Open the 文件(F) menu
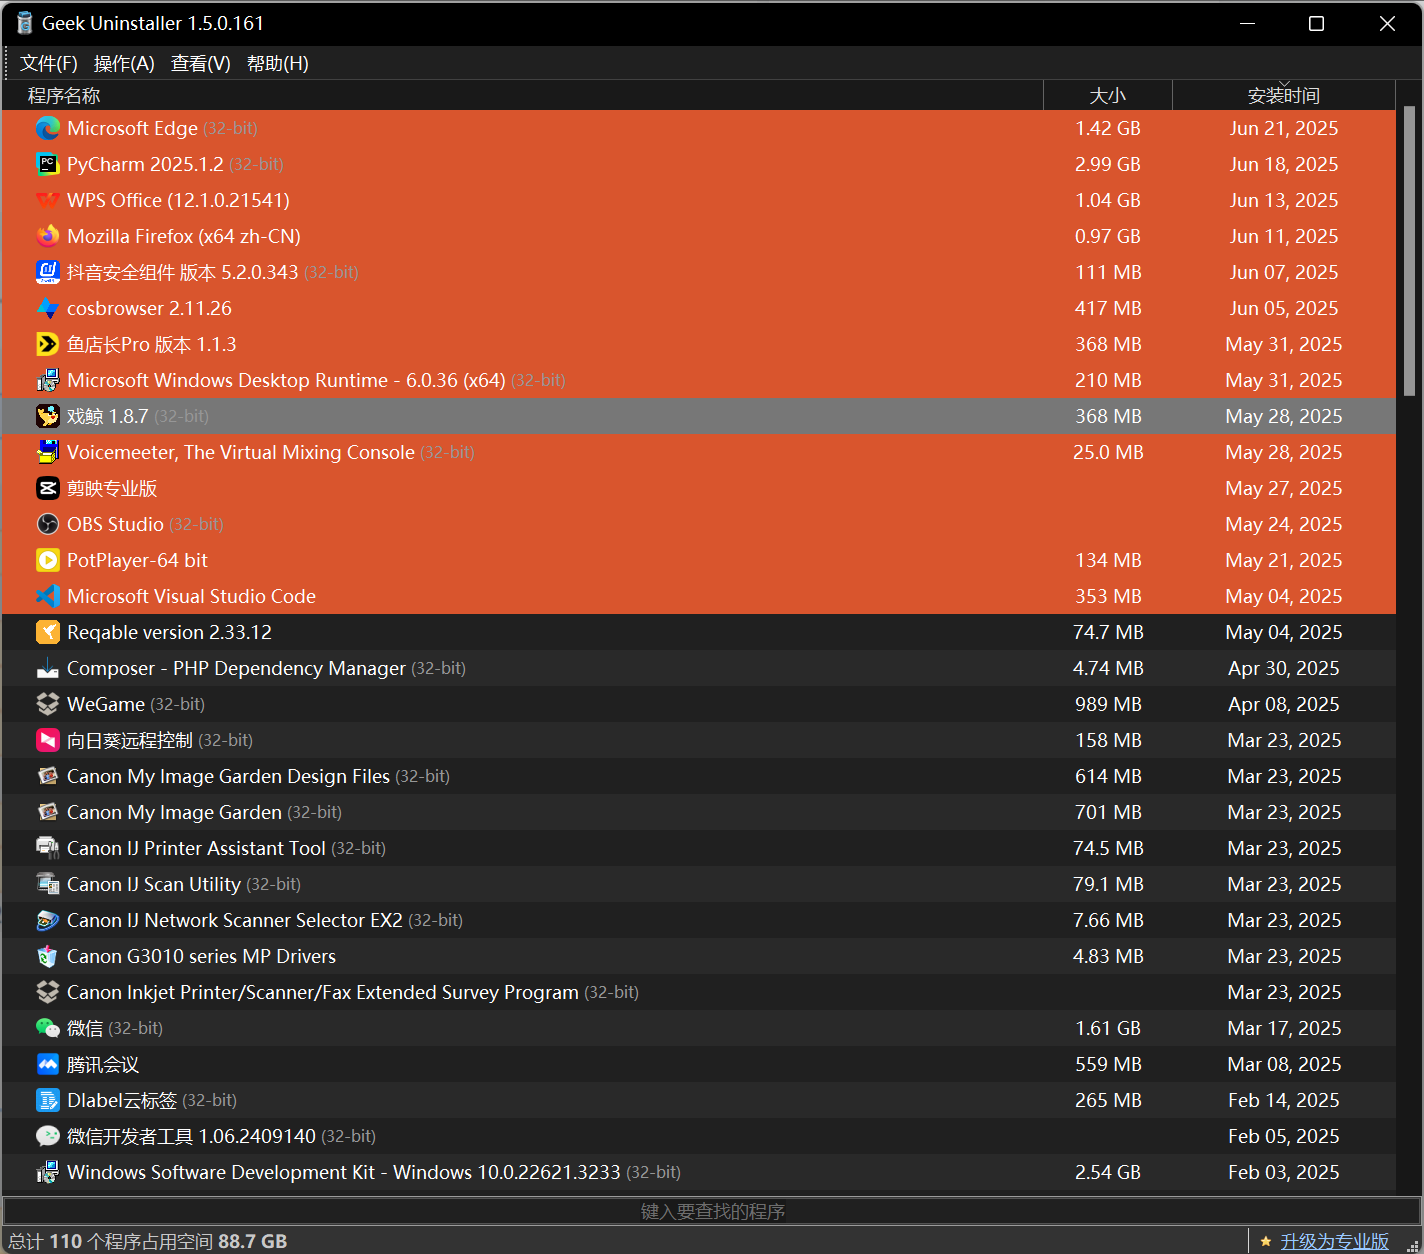The width and height of the screenshot is (1424, 1254). (49, 63)
